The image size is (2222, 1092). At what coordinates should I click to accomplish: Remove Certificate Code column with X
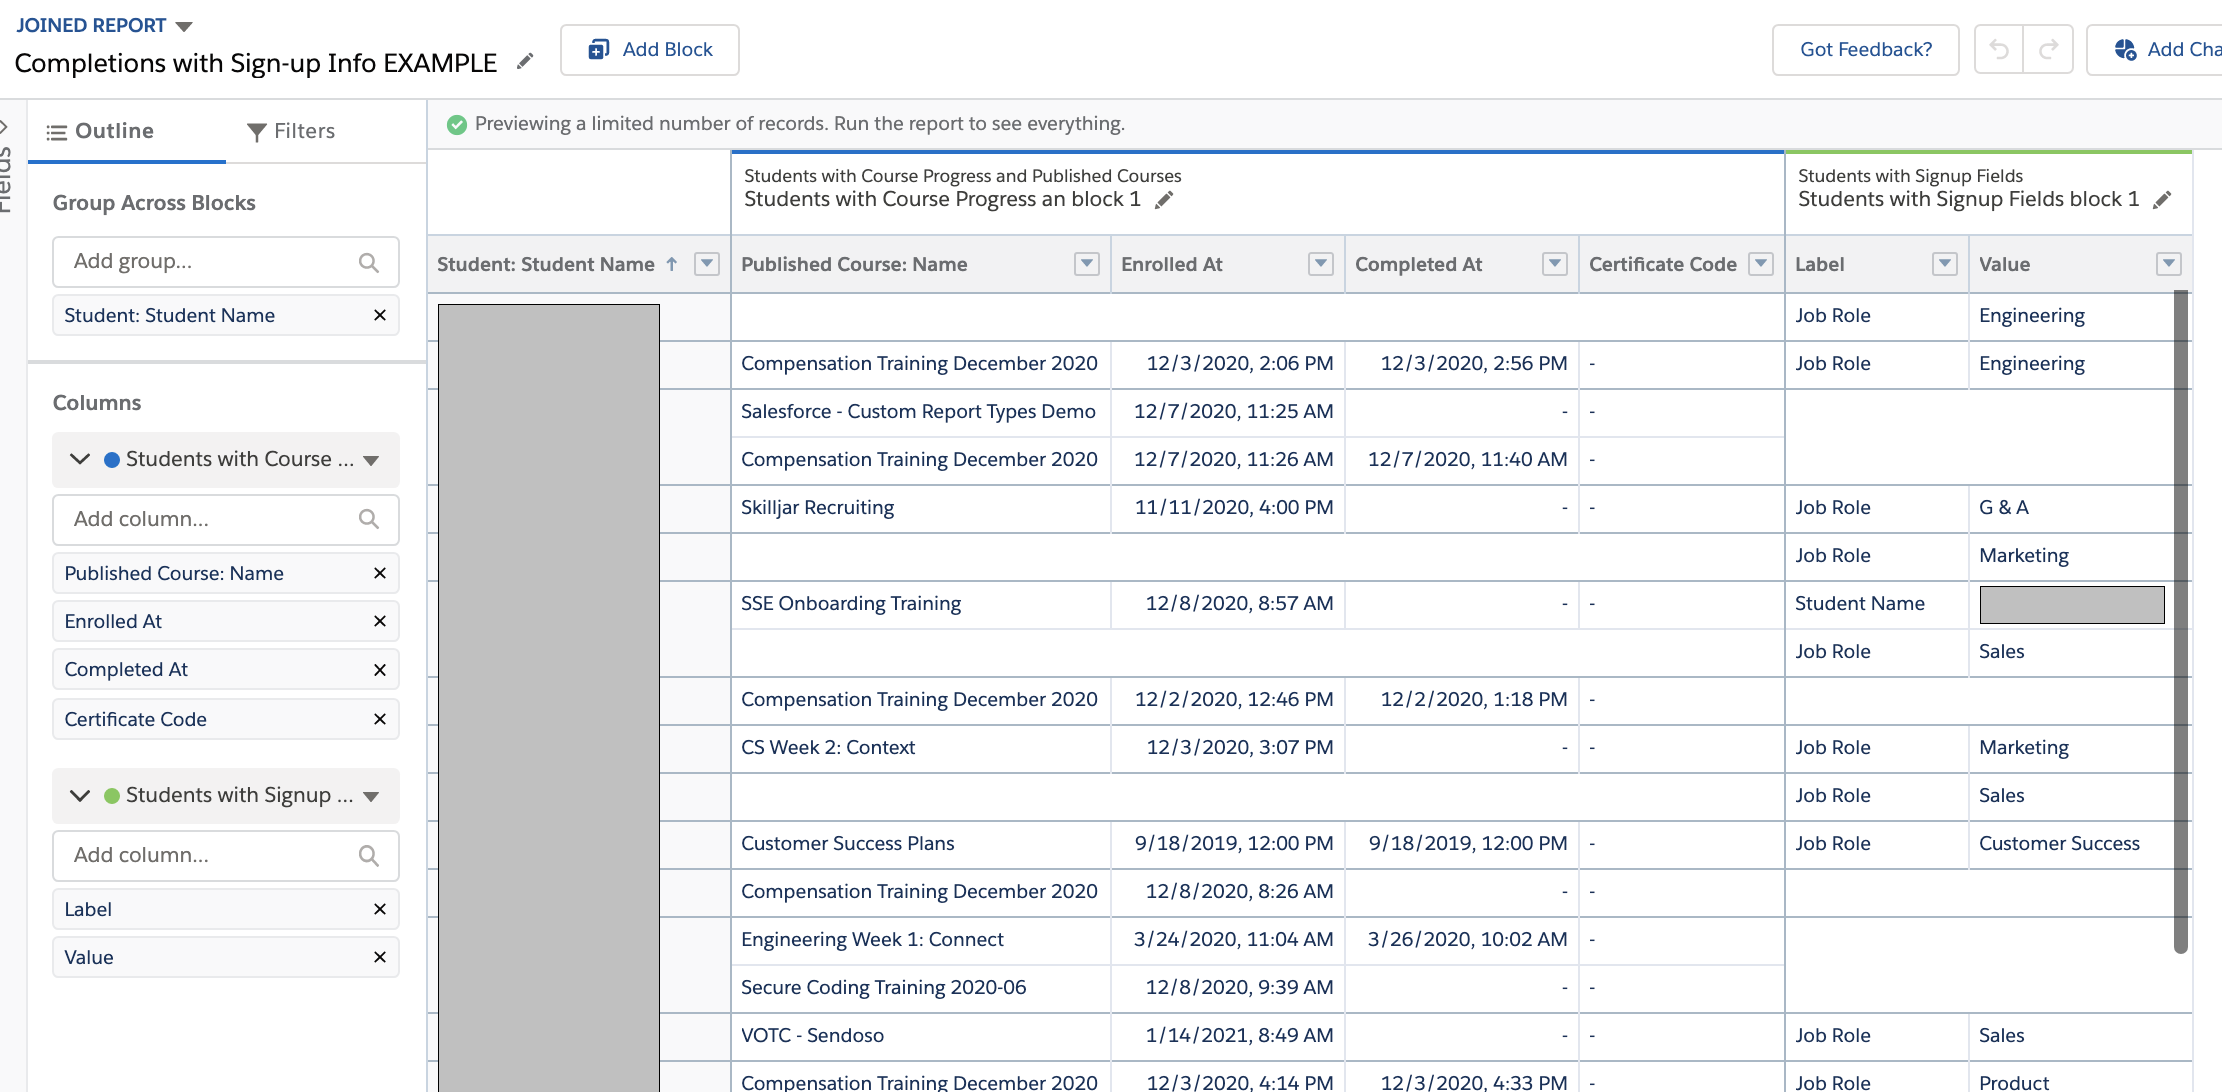380,719
